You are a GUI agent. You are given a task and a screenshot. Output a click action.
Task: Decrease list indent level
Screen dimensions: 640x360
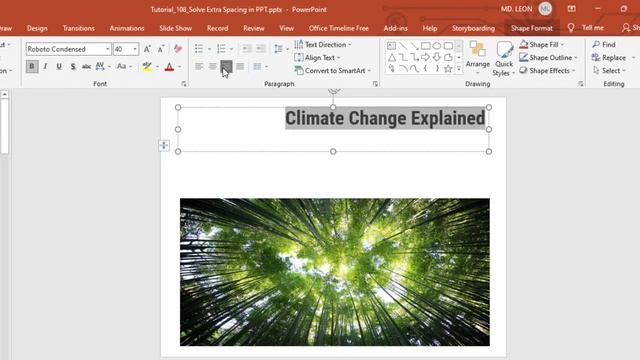[247, 49]
